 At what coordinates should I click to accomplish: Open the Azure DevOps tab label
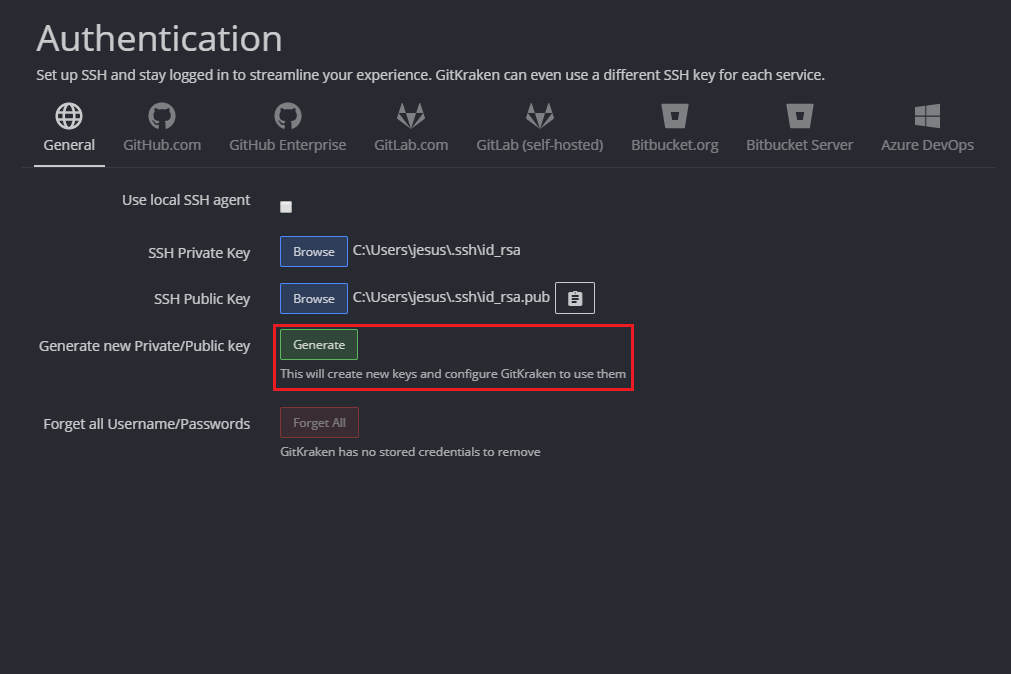[927, 145]
